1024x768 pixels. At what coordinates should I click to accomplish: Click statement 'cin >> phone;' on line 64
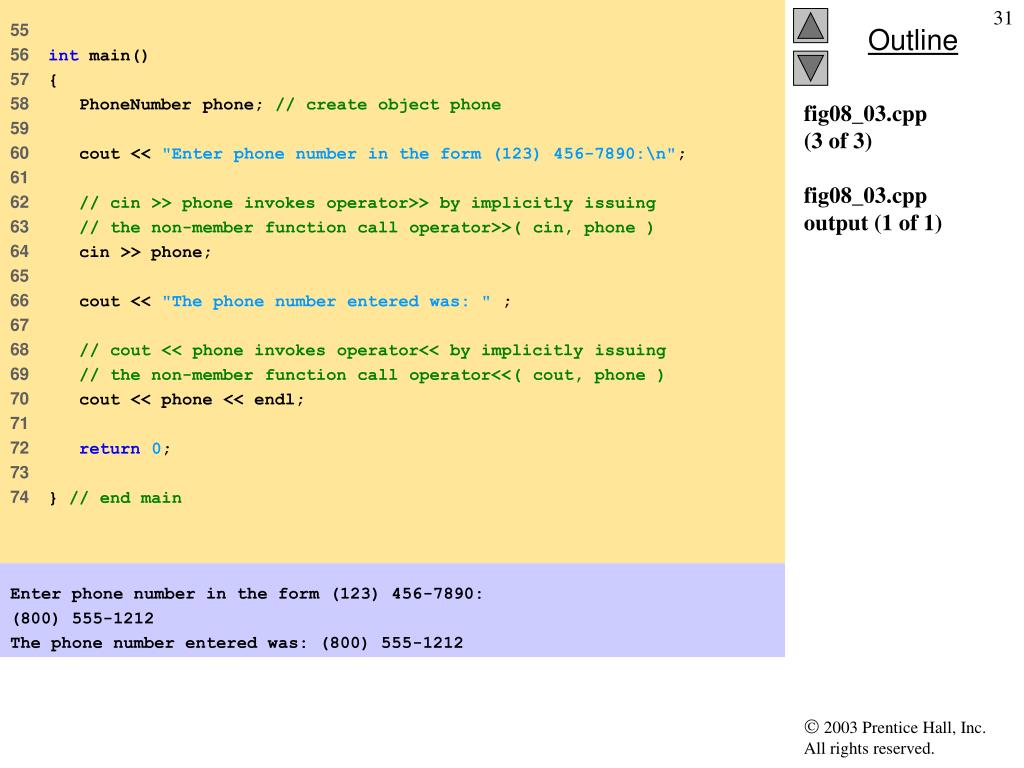[x=145, y=252]
